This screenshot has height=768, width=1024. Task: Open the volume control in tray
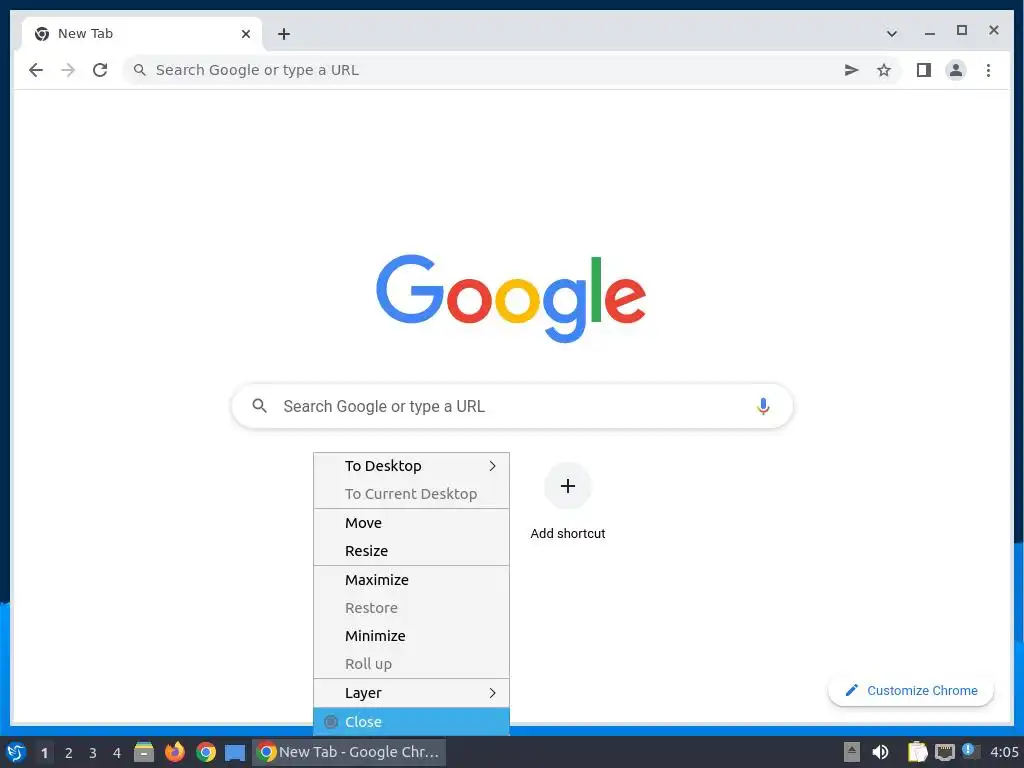[880, 752]
